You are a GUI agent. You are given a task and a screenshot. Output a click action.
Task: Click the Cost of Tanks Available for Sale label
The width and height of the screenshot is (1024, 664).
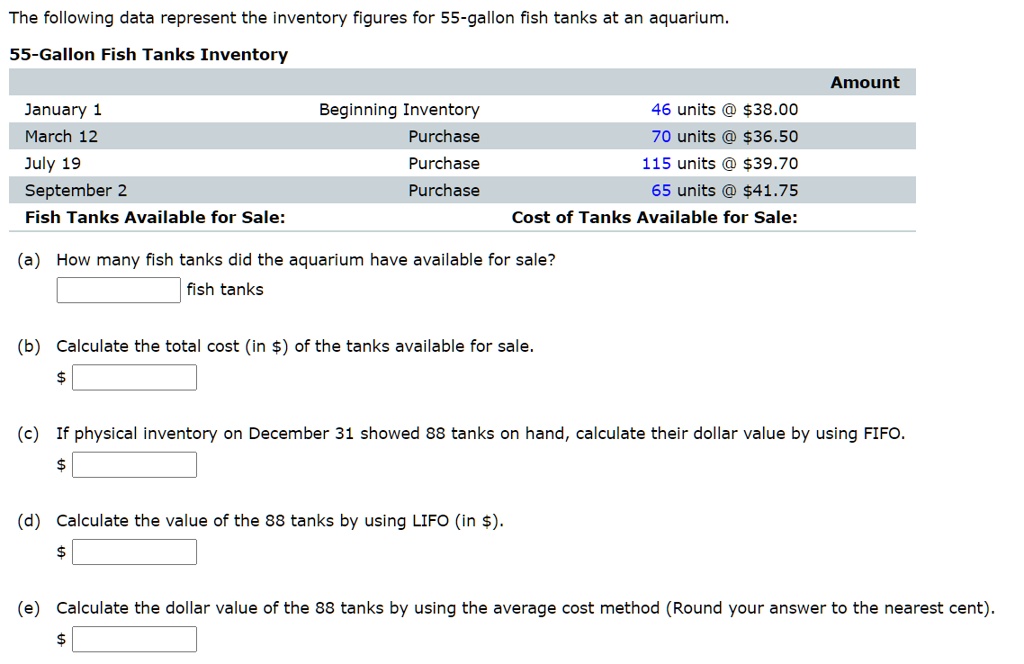(x=654, y=217)
